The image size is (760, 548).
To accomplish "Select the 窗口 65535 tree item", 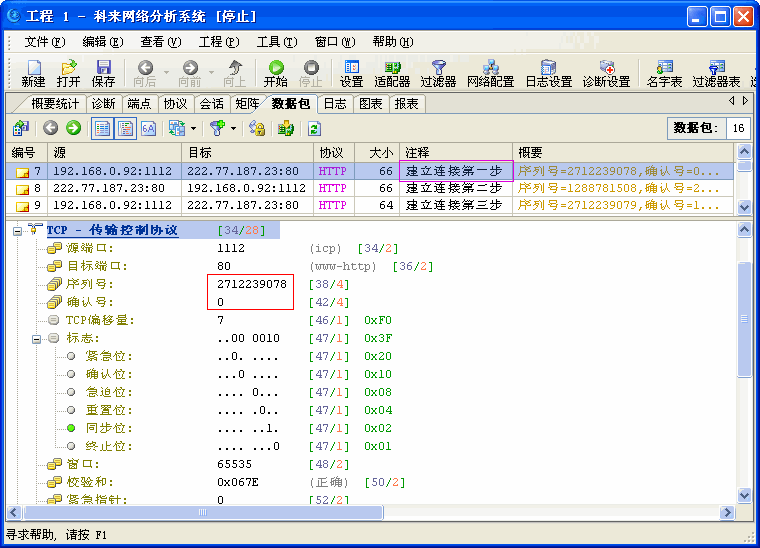I will tap(82, 464).
